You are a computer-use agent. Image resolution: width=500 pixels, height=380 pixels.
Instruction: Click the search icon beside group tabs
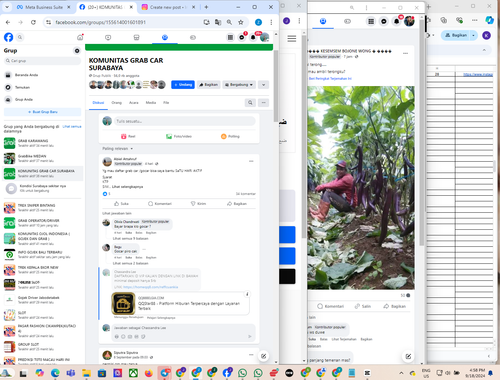[x=250, y=103]
